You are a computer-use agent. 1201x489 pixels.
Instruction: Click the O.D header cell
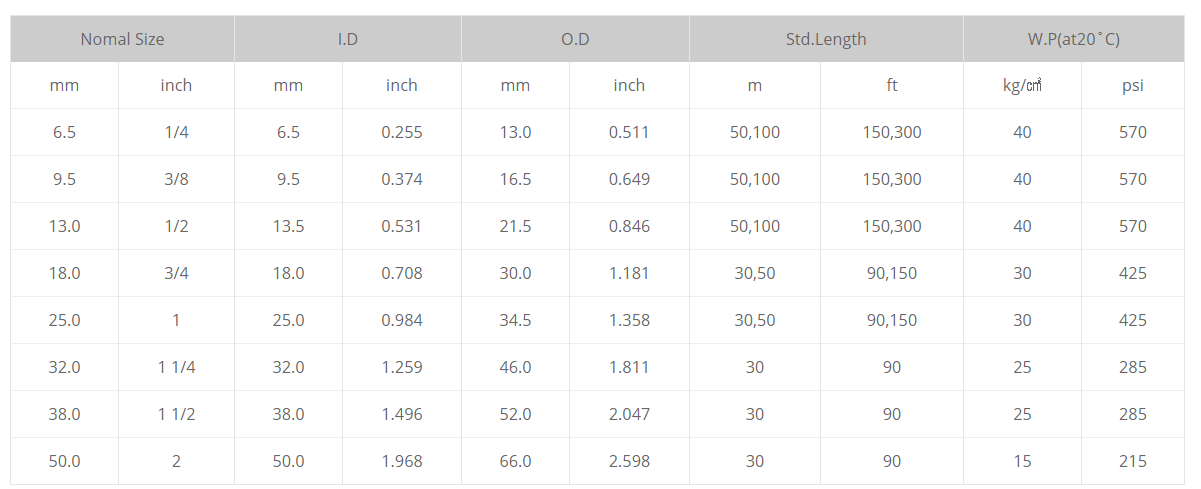[575, 39]
